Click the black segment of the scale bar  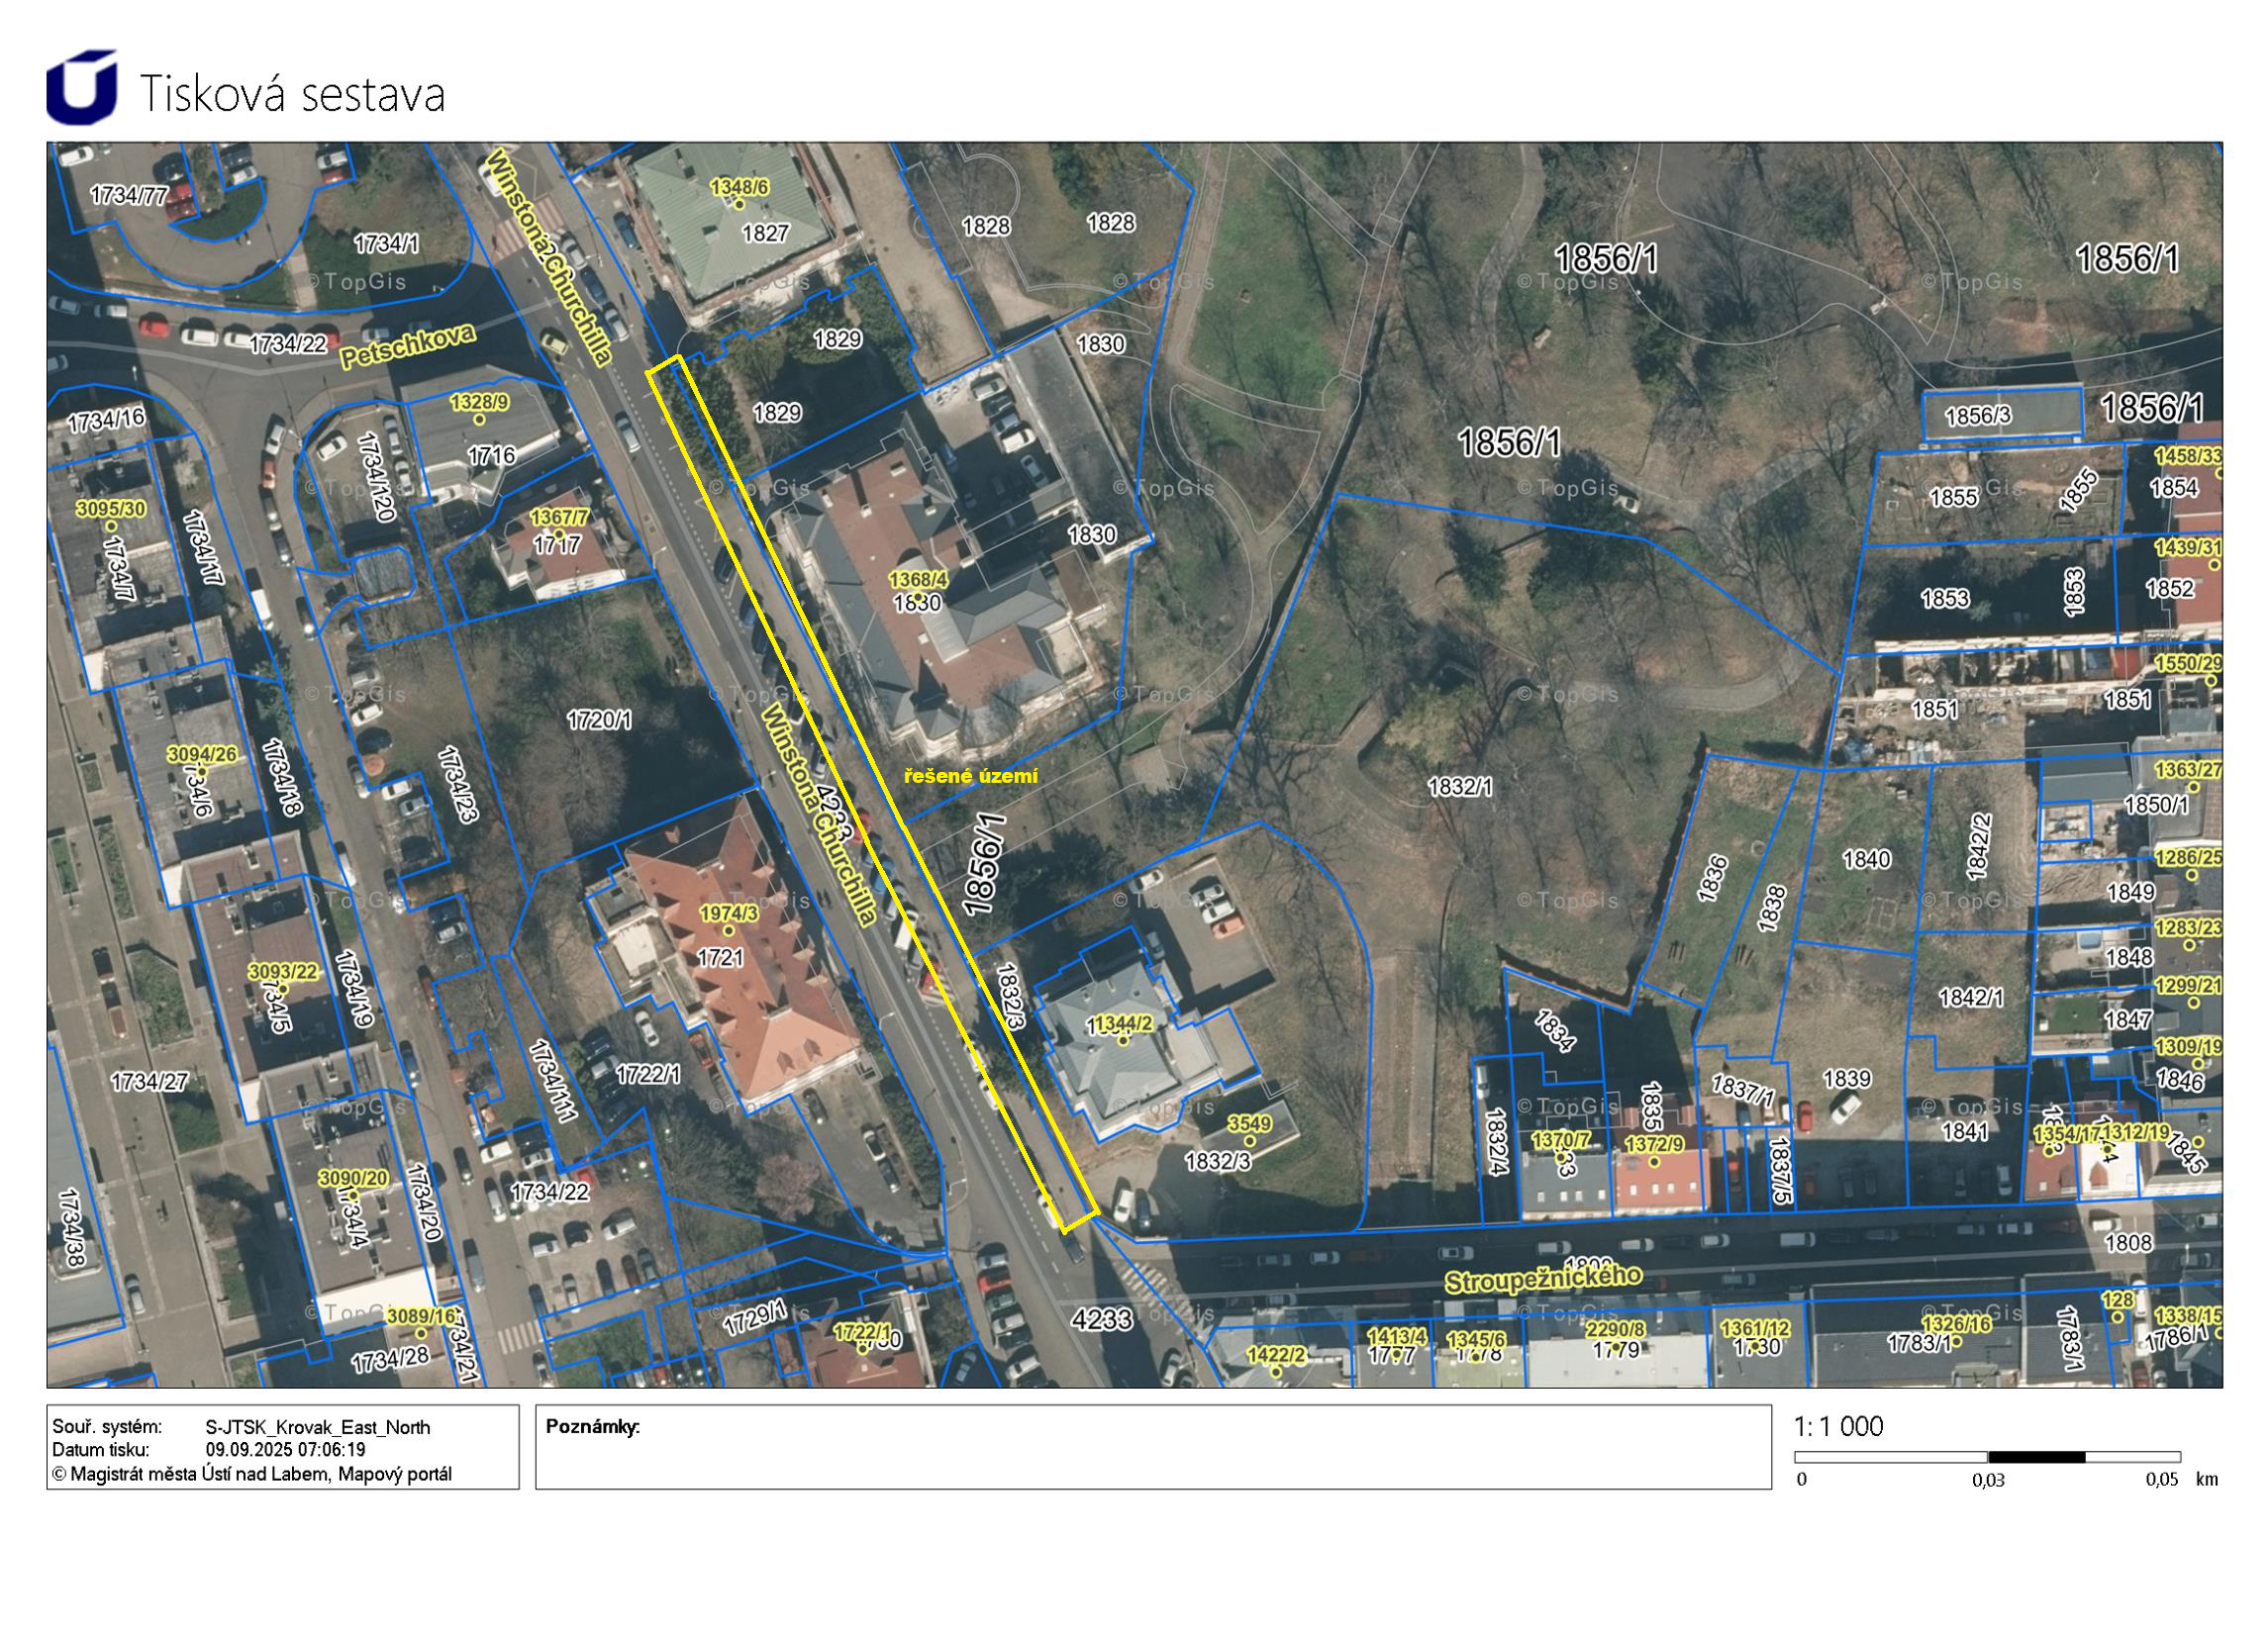tap(2036, 1457)
